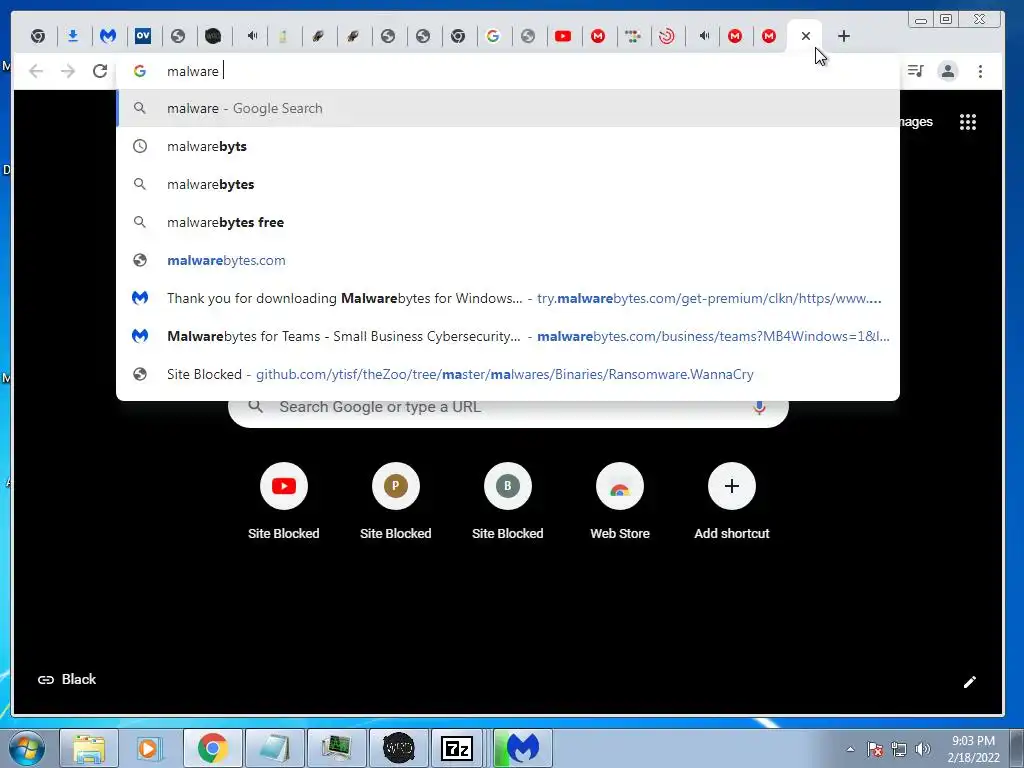
Task: Select the 'malwarebyts' history suggestion
Action: [508, 146]
